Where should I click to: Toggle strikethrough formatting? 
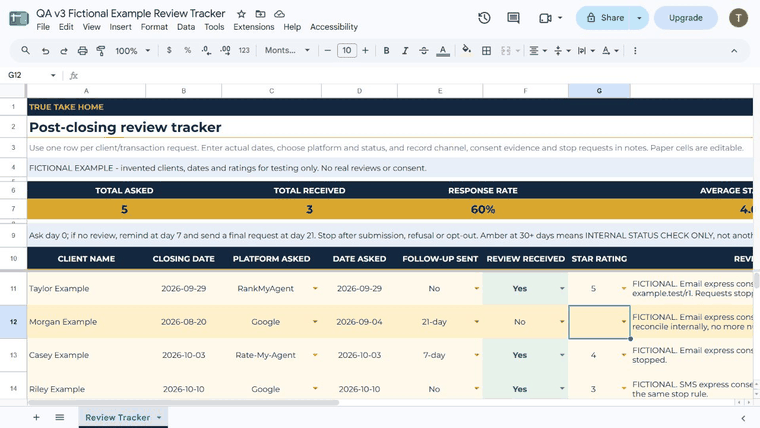click(x=424, y=50)
